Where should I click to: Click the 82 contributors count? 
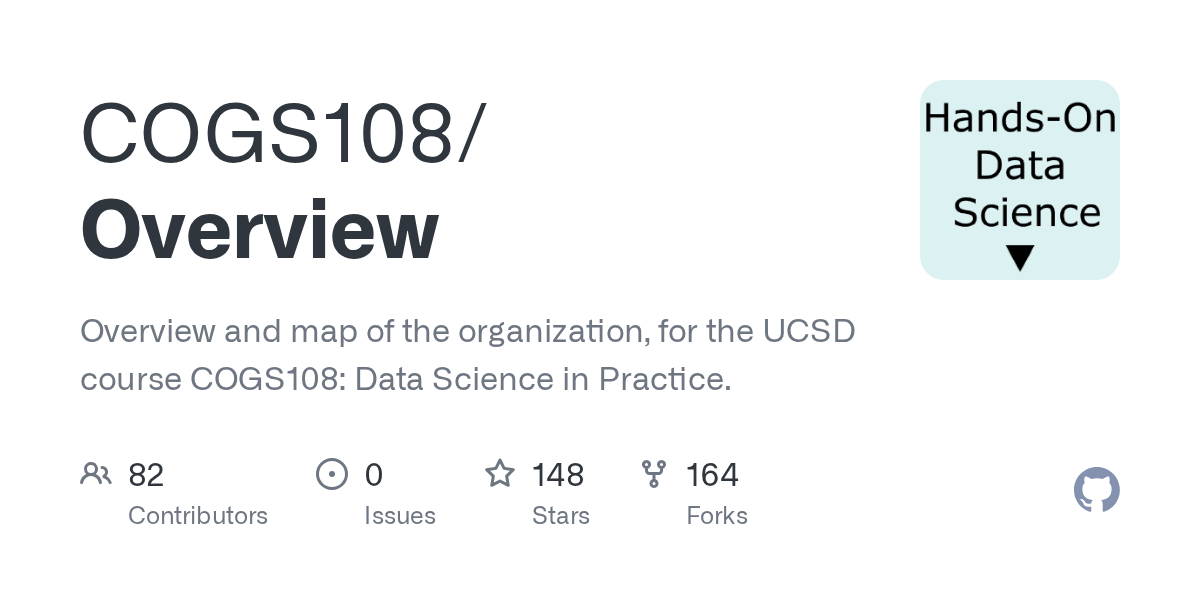146,474
